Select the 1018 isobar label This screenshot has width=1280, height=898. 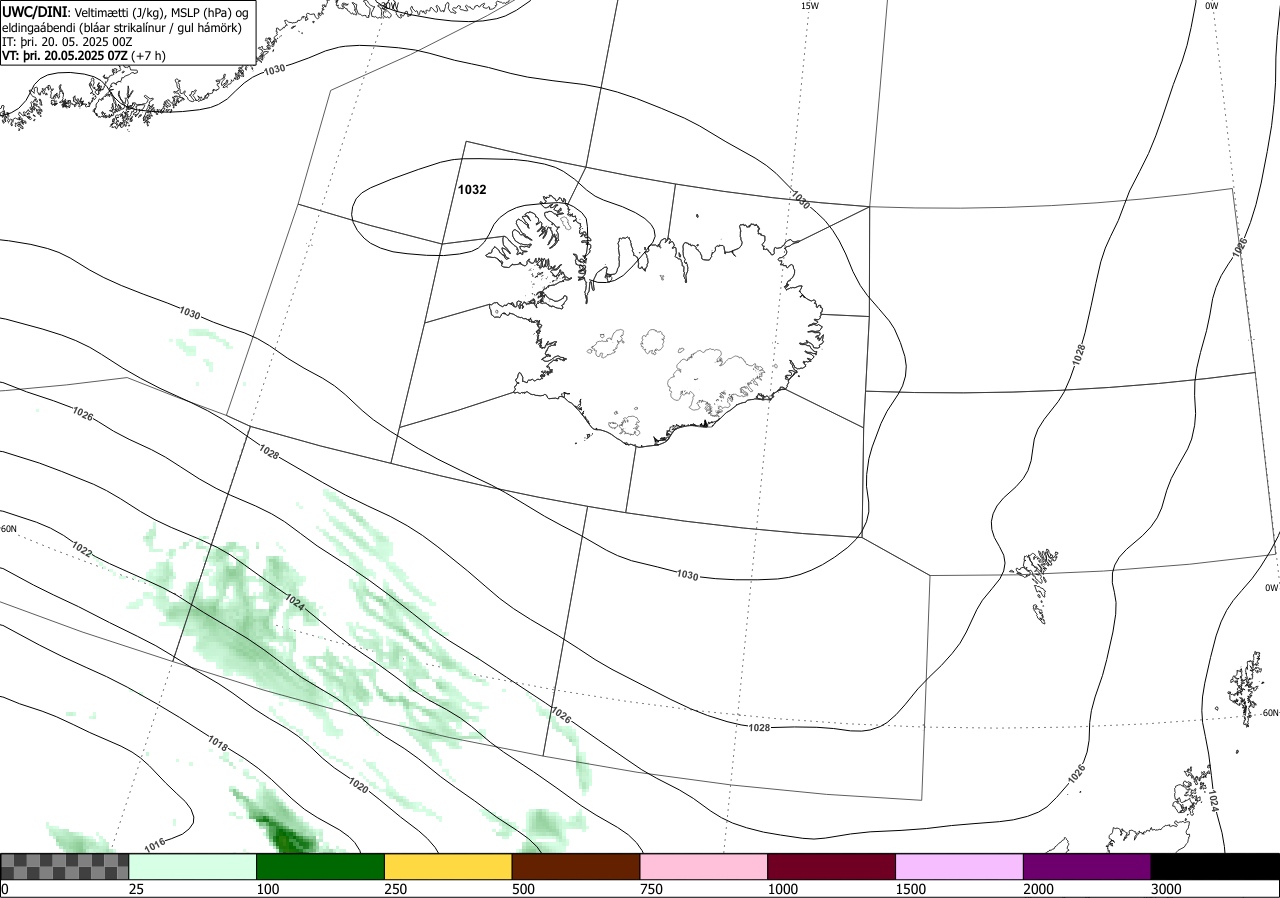coord(219,742)
